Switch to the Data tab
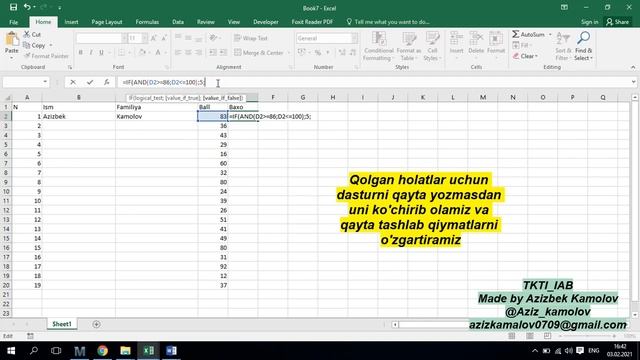The image size is (640, 360). tap(178, 22)
